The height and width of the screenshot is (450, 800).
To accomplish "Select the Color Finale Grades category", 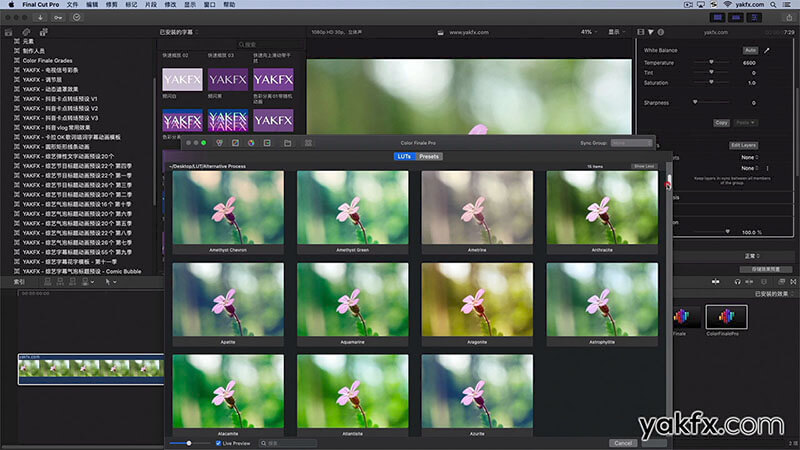I will point(47,60).
